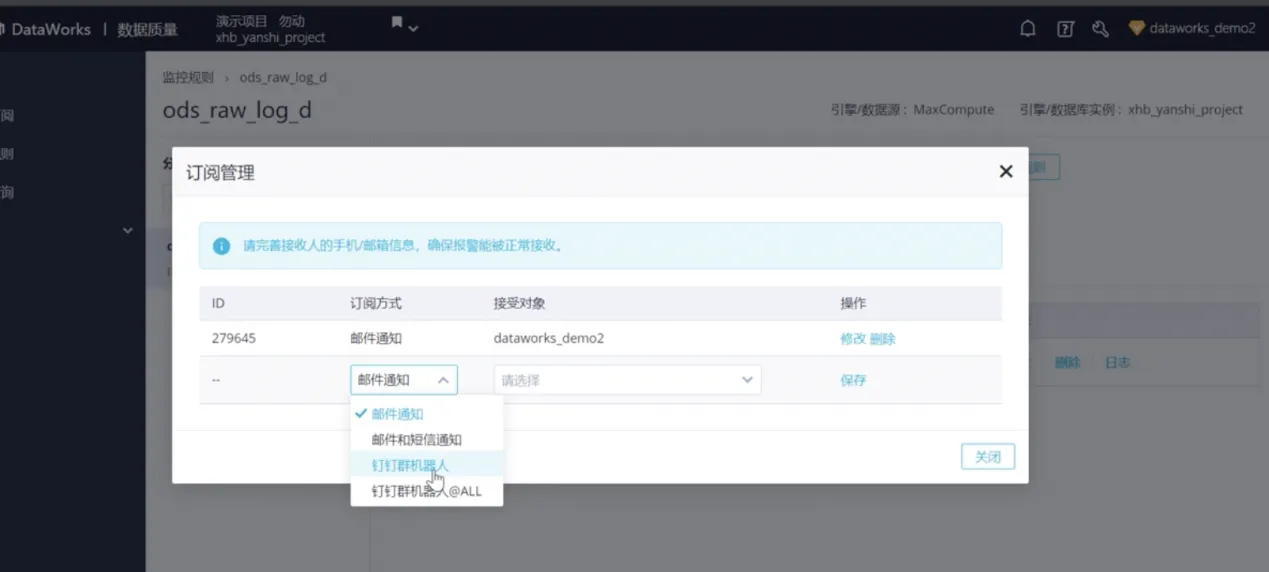This screenshot has width=1269, height=572.
Task: Select 钉钉群机器人 option
Action: point(427,466)
